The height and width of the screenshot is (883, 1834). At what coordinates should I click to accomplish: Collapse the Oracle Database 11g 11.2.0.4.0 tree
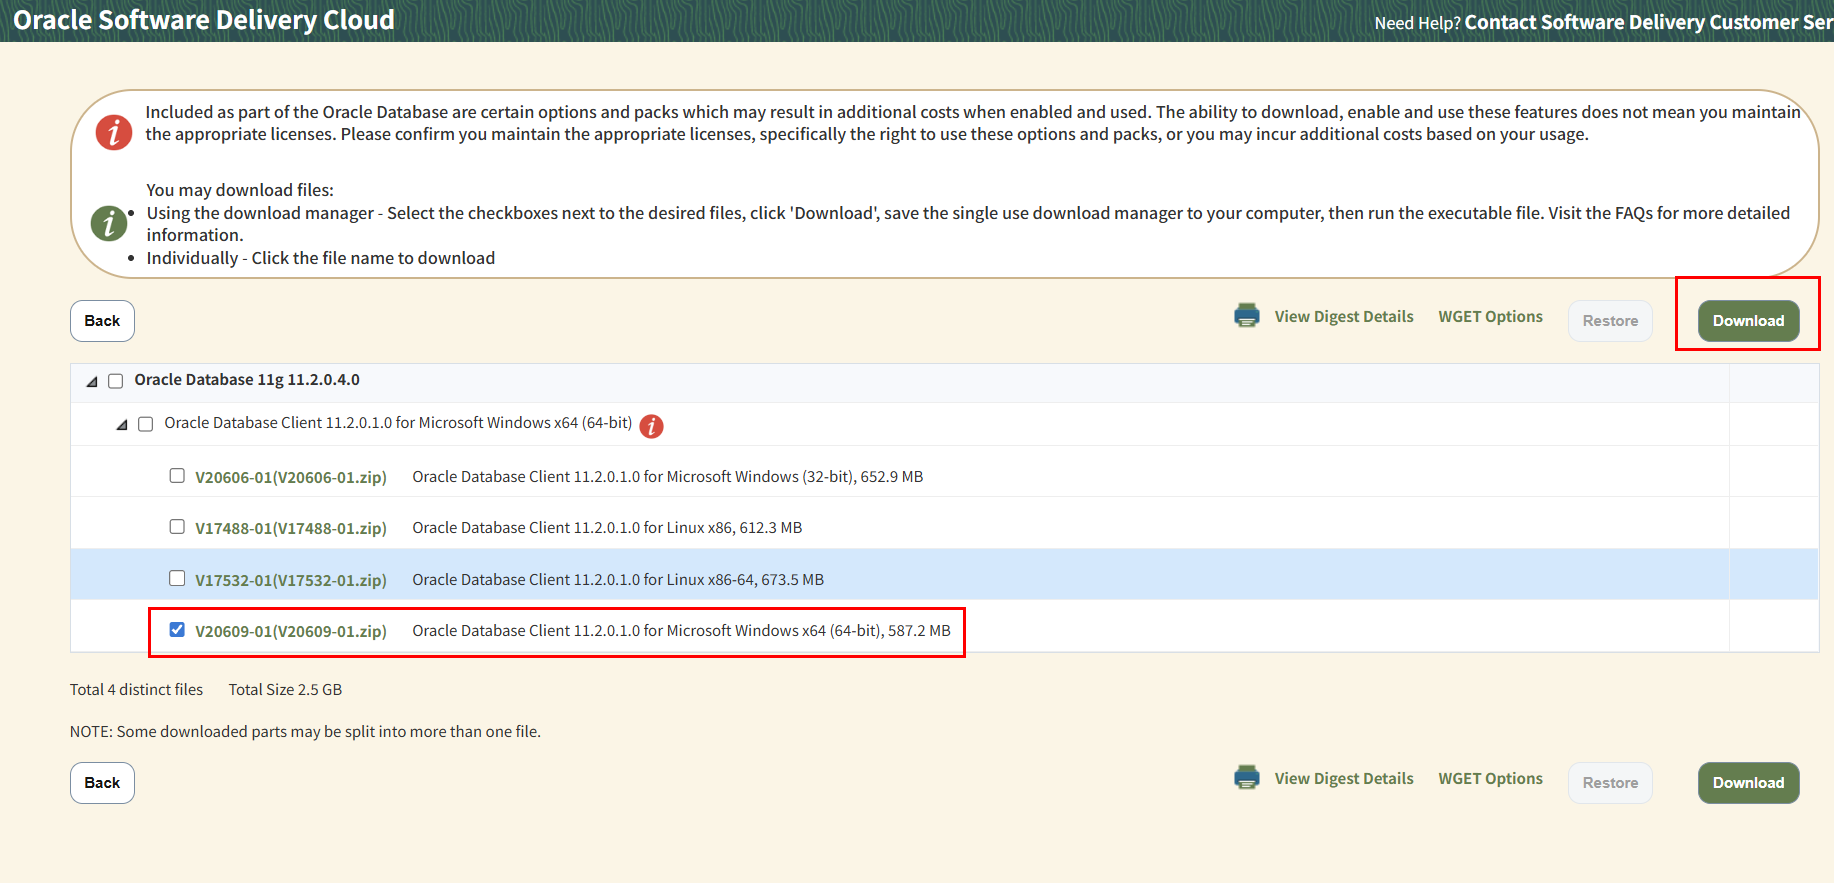coord(92,381)
